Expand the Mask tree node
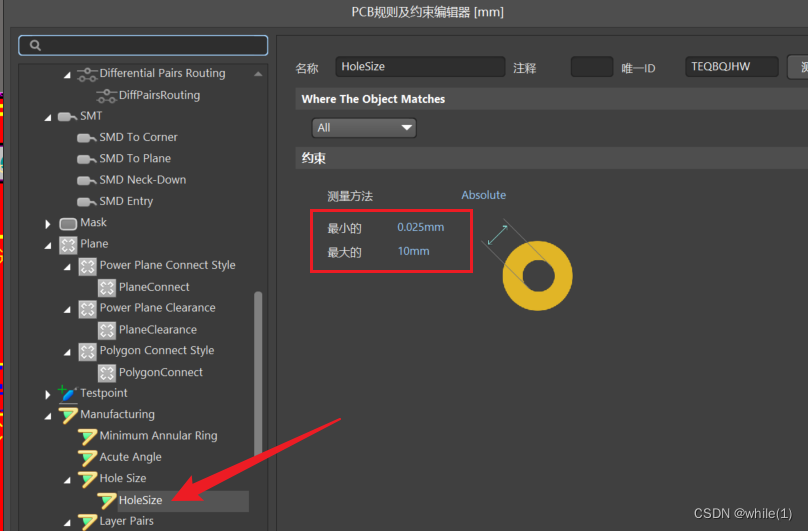The height and width of the screenshot is (531, 808). 47,223
